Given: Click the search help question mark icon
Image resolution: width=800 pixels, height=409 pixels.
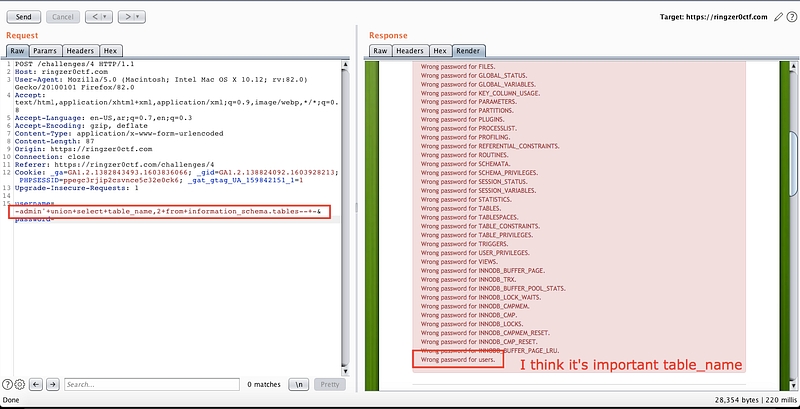Looking at the screenshot, I should tap(9, 384).
